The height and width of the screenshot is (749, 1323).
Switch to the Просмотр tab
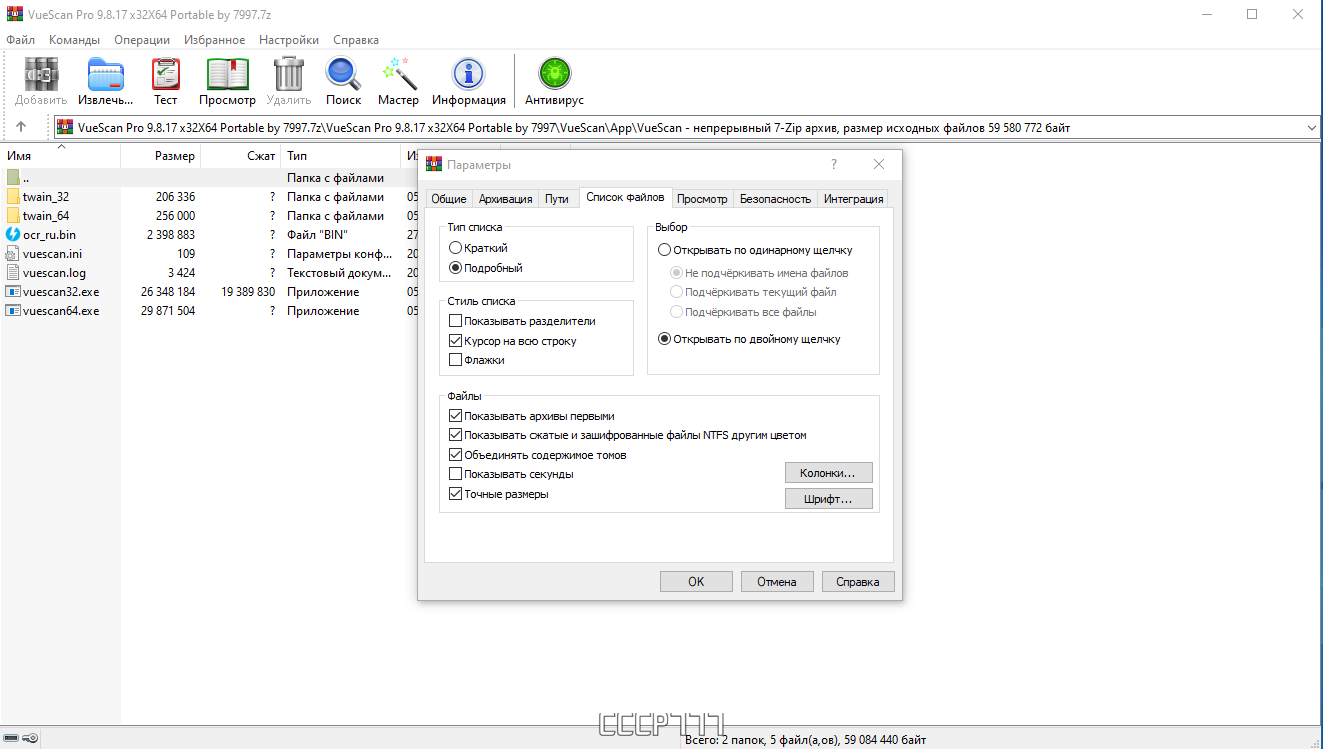pyautogui.click(x=702, y=199)
